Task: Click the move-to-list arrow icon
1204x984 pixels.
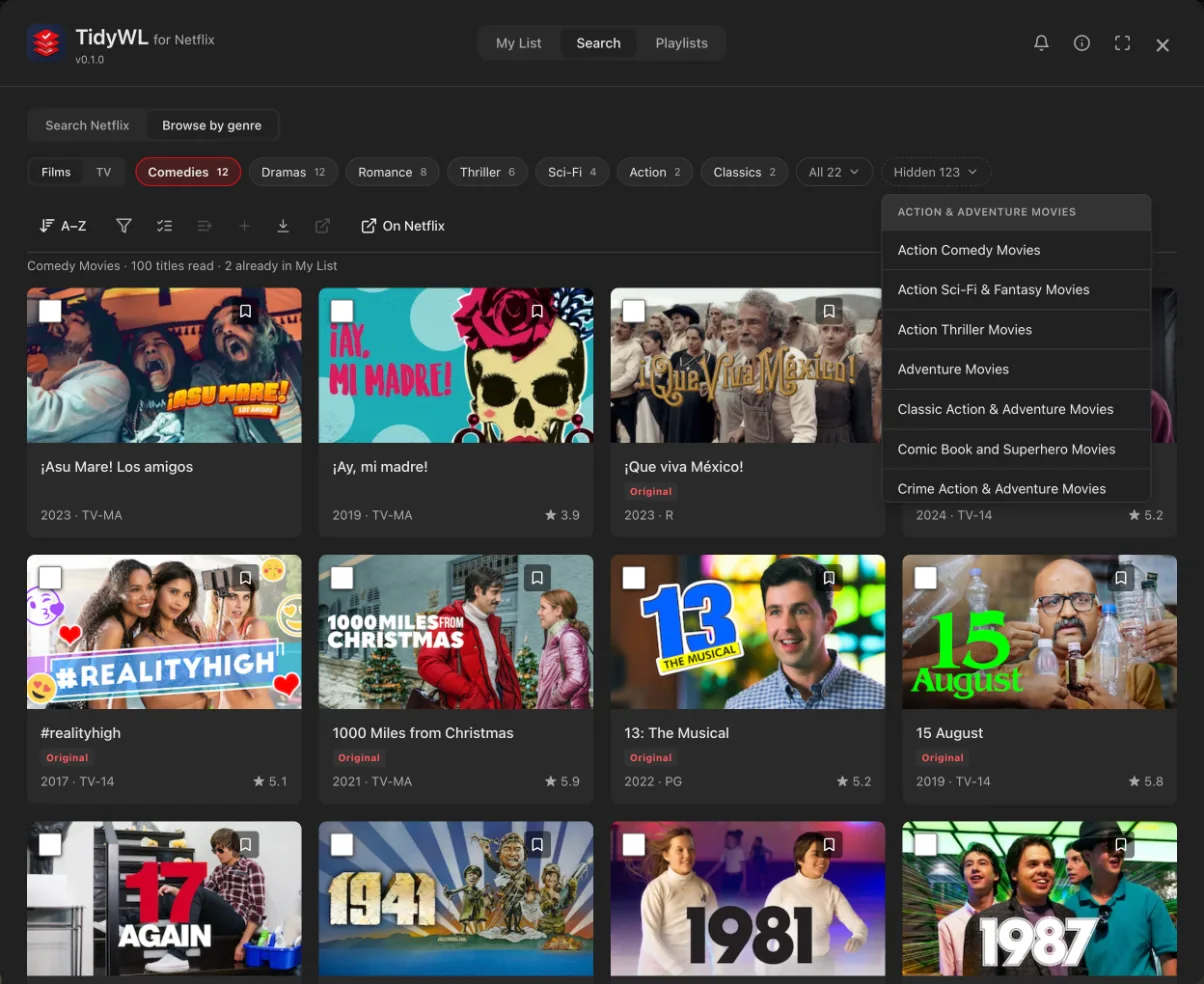Action: click(x=204, y=226)
